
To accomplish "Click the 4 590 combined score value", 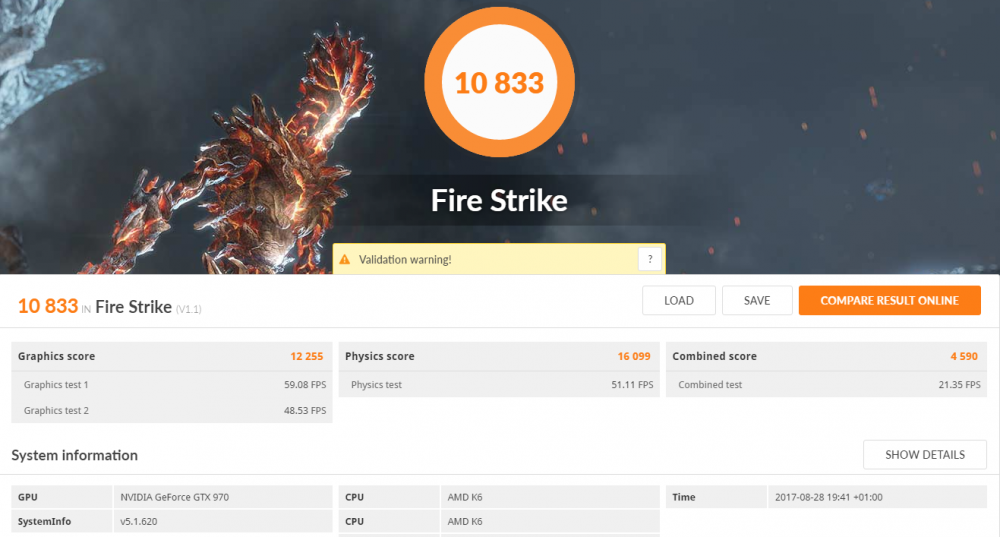I will (x=964, y=357).
